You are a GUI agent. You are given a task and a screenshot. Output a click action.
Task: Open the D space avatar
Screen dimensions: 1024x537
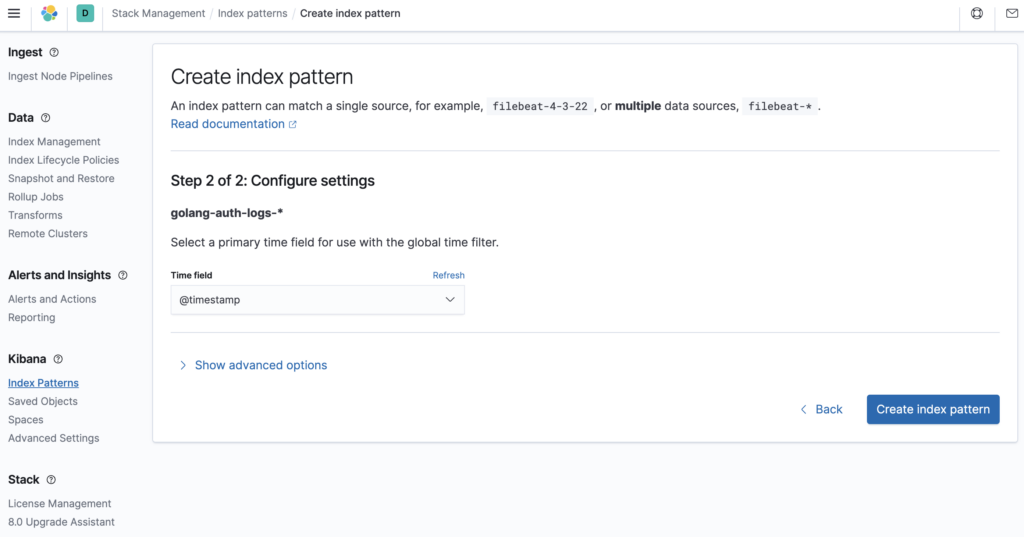pyautogui.click(x=85, y=13)
